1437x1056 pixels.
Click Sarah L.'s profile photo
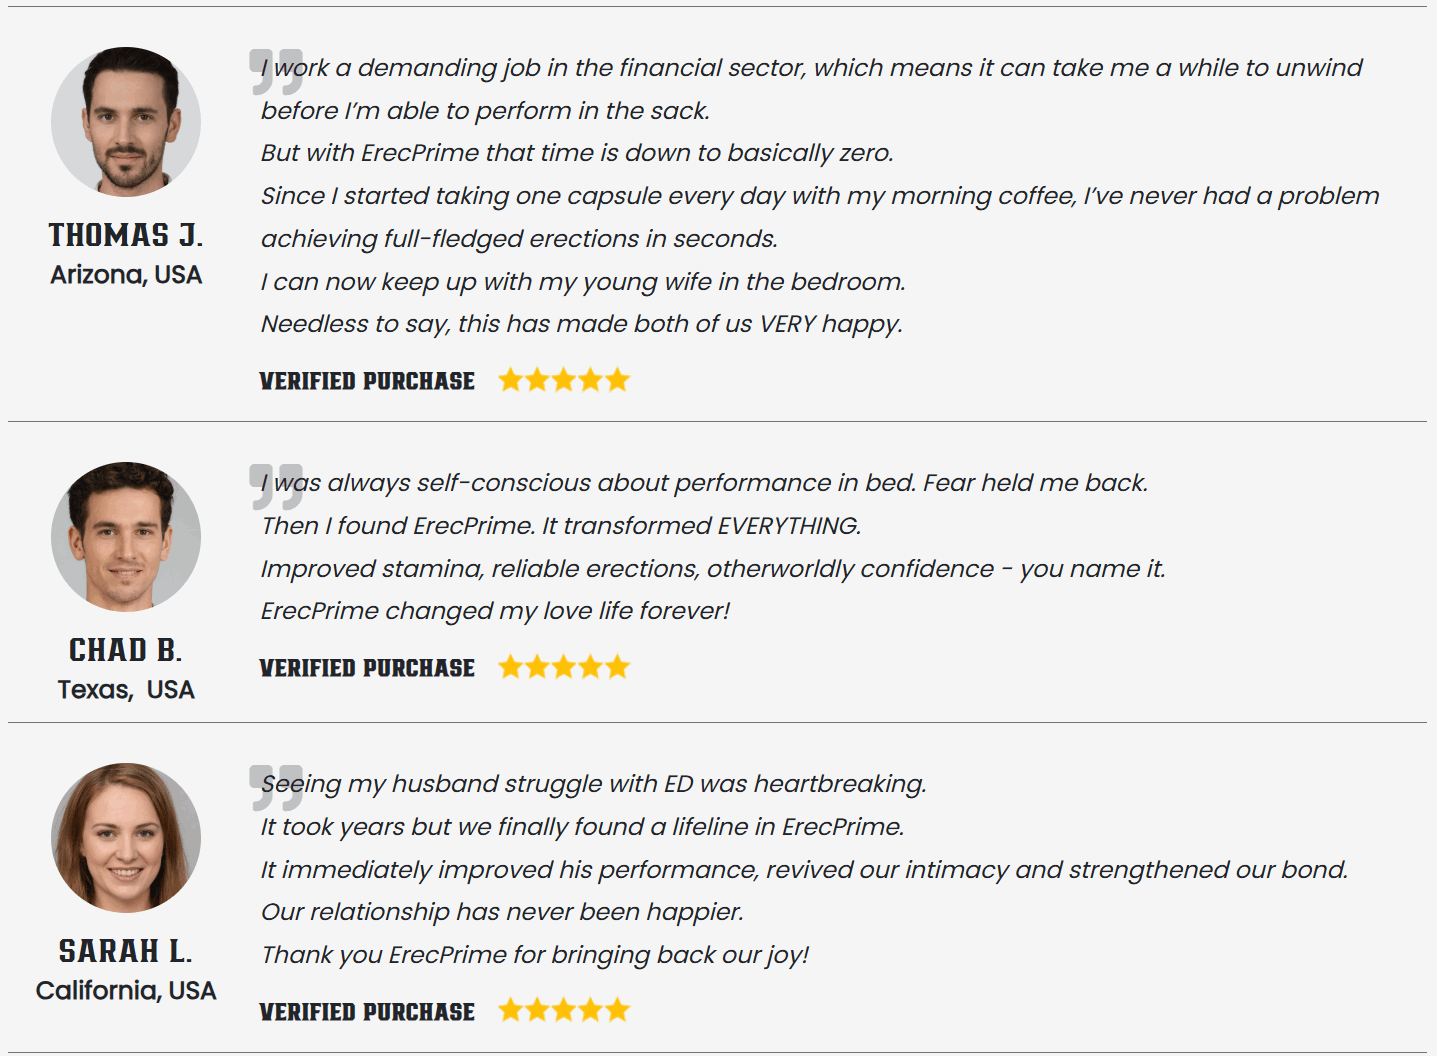(x=126, y=837)
